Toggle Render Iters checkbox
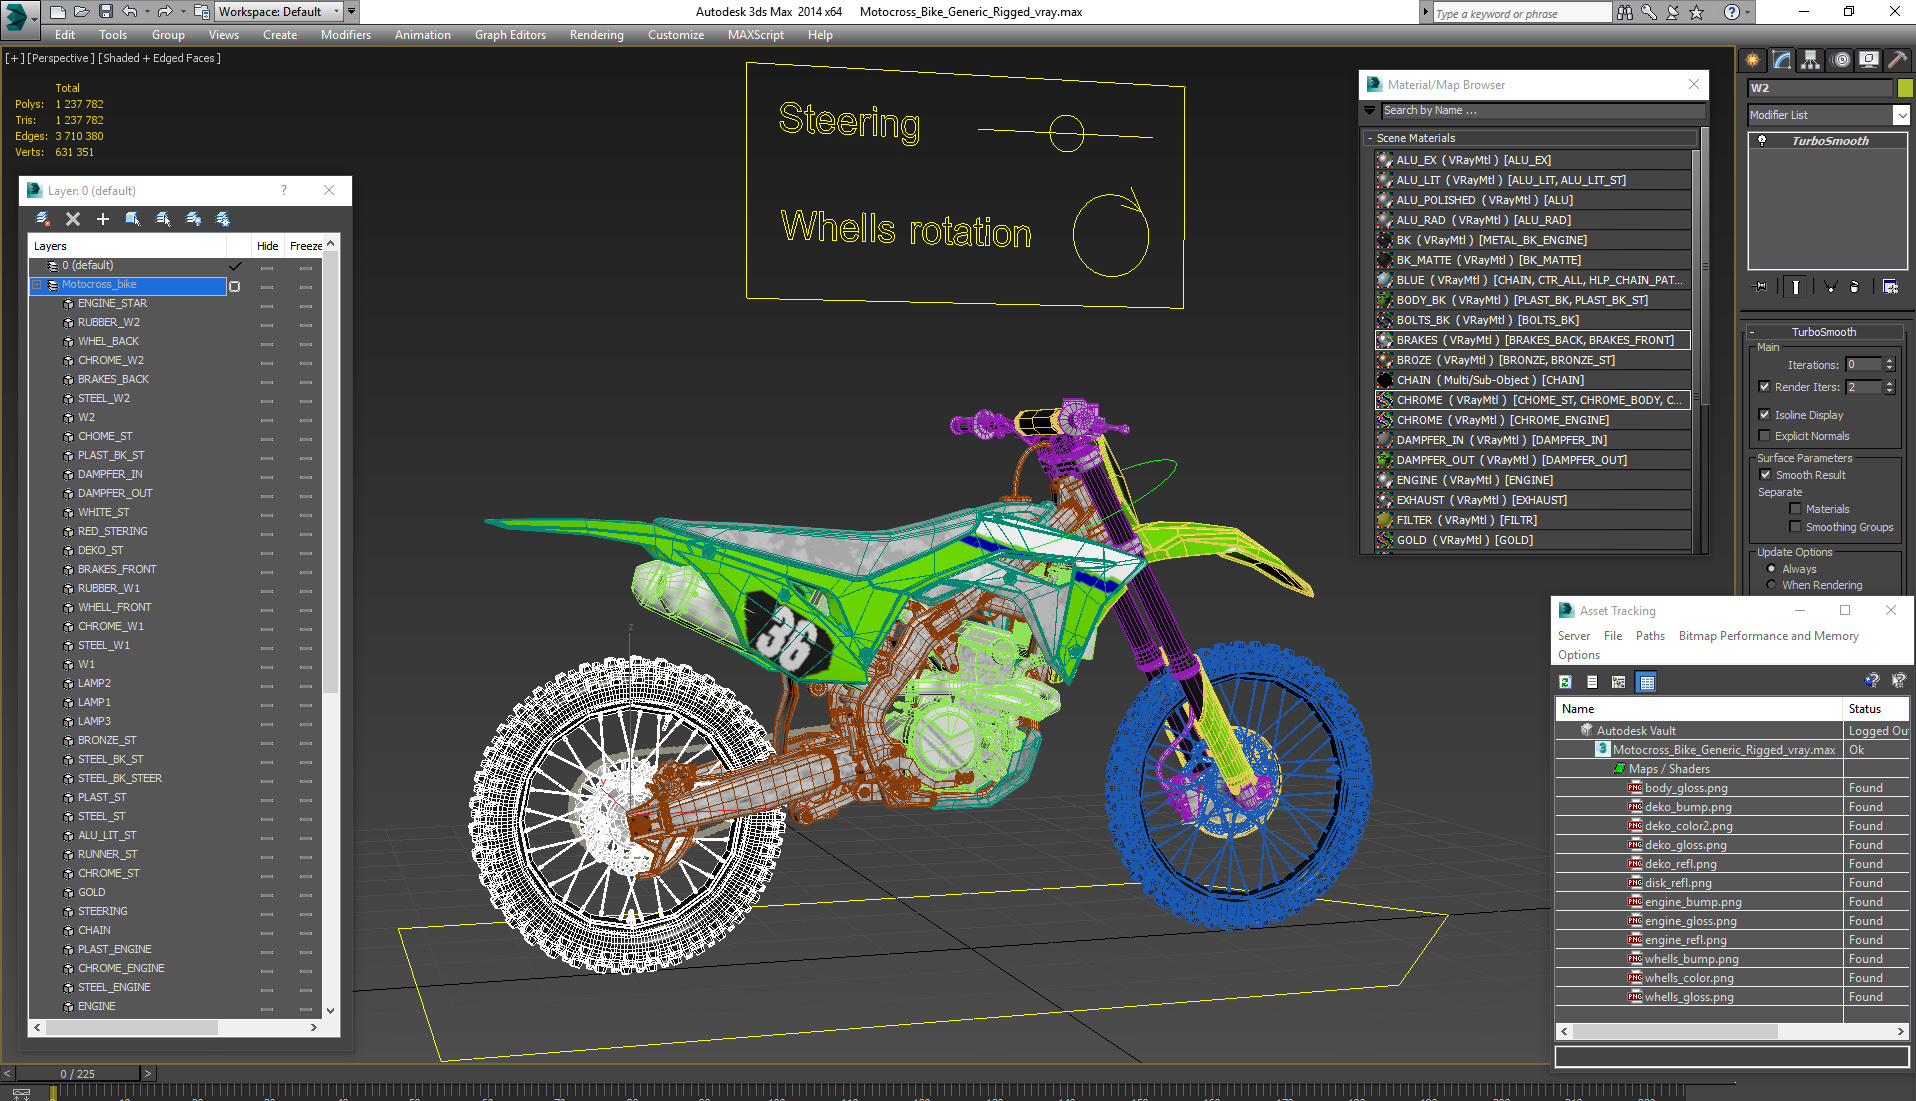Image resolution: width=1916 pixels, height=1101 pixels. point(1765,387)
